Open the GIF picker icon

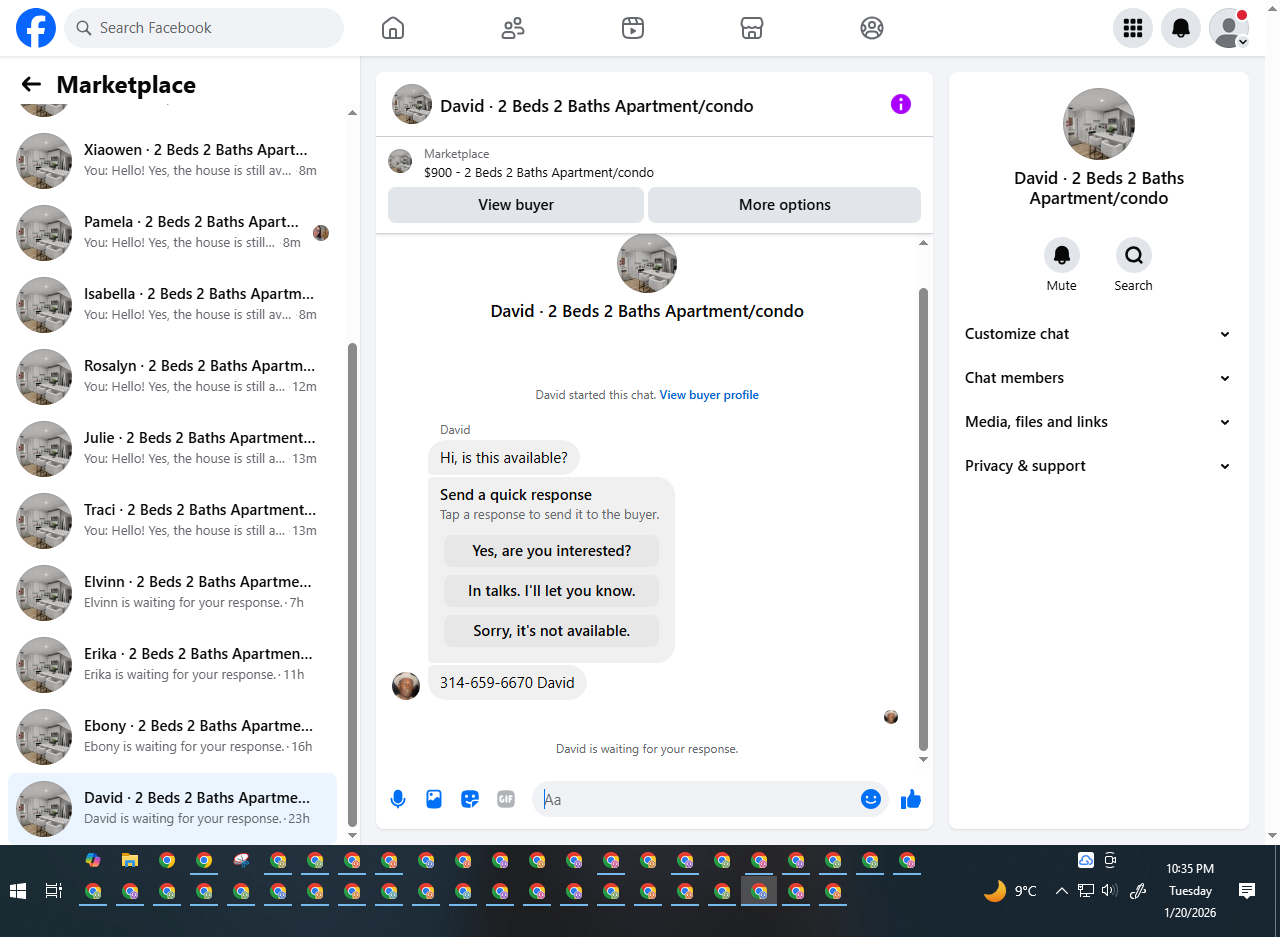click(506, 799)
